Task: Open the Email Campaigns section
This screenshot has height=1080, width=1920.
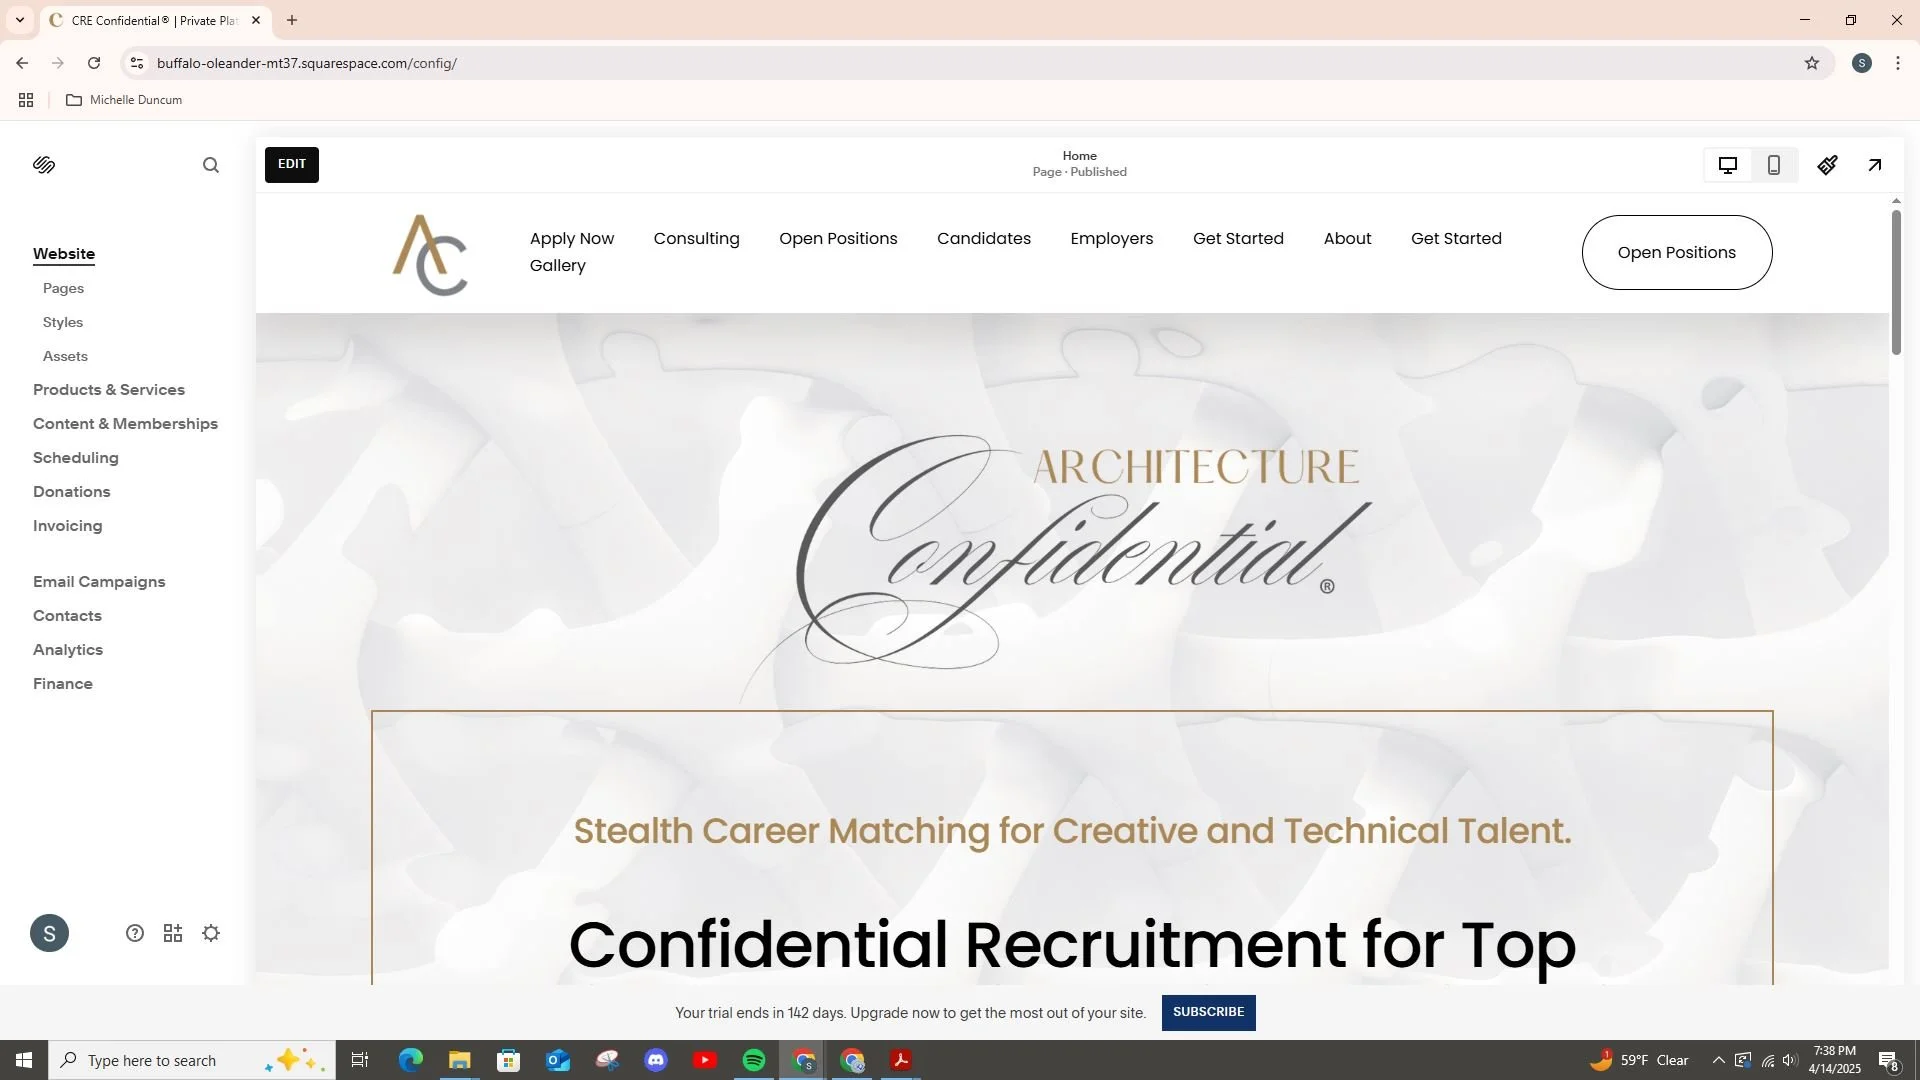Action: point(99,582)
